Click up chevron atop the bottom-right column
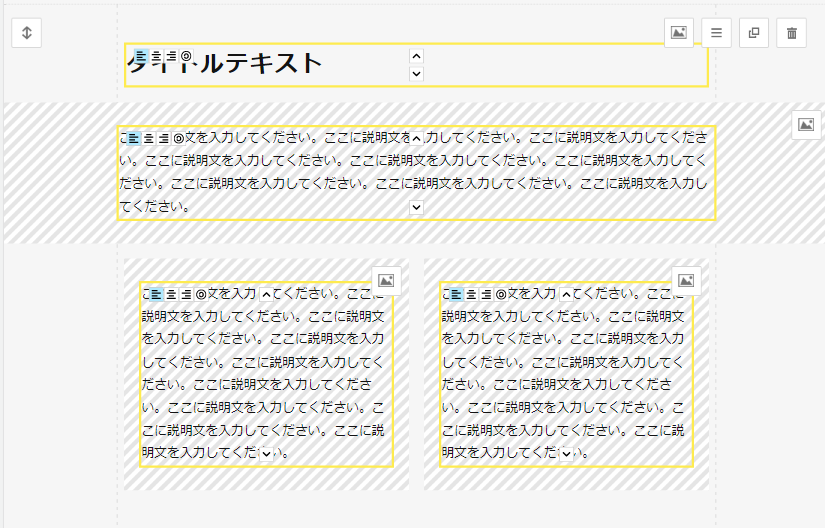The image size is (825, 528). pos(566,294)
